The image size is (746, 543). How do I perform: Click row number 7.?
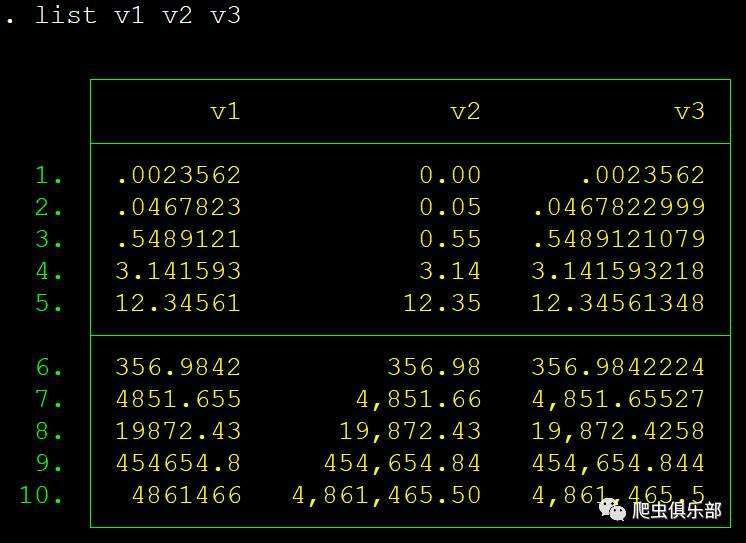click(x=49, y=399)
